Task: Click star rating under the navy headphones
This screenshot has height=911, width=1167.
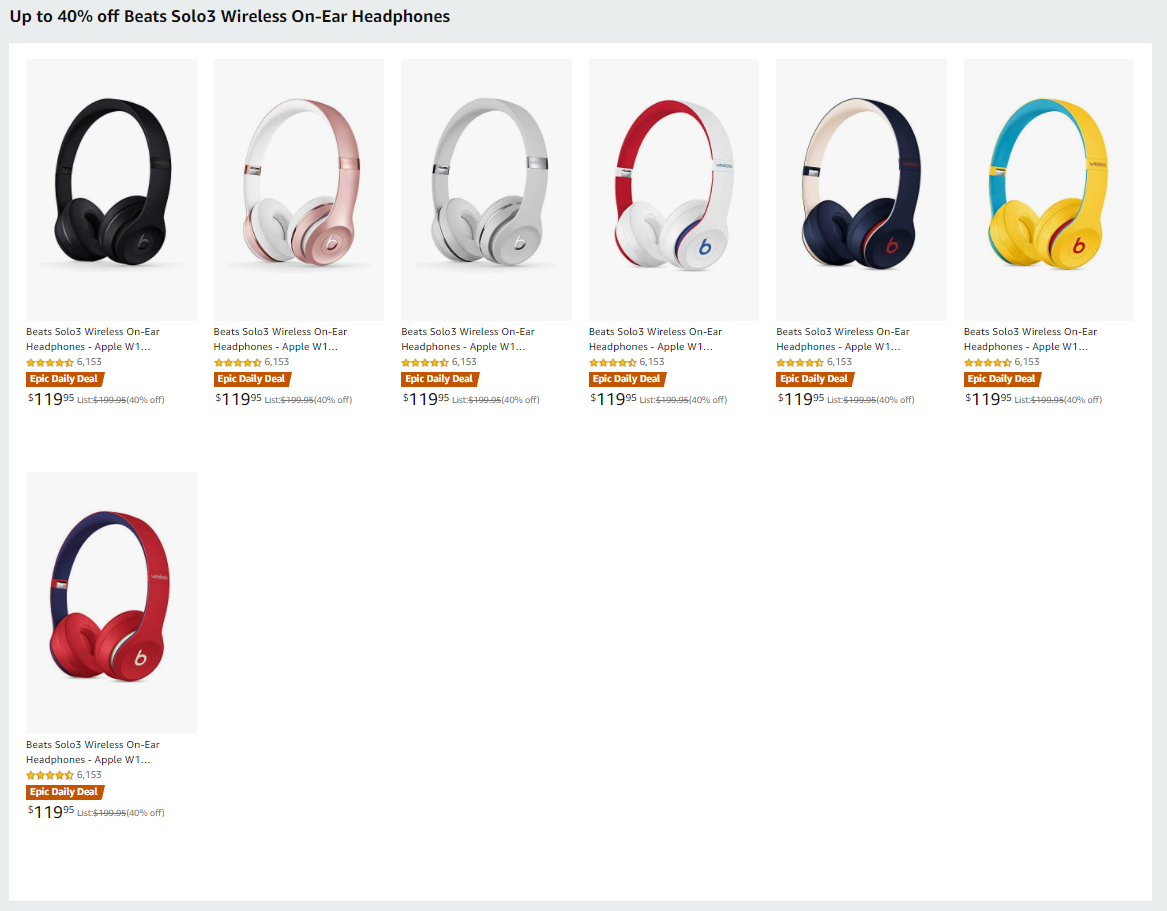Action: [800, 362]
